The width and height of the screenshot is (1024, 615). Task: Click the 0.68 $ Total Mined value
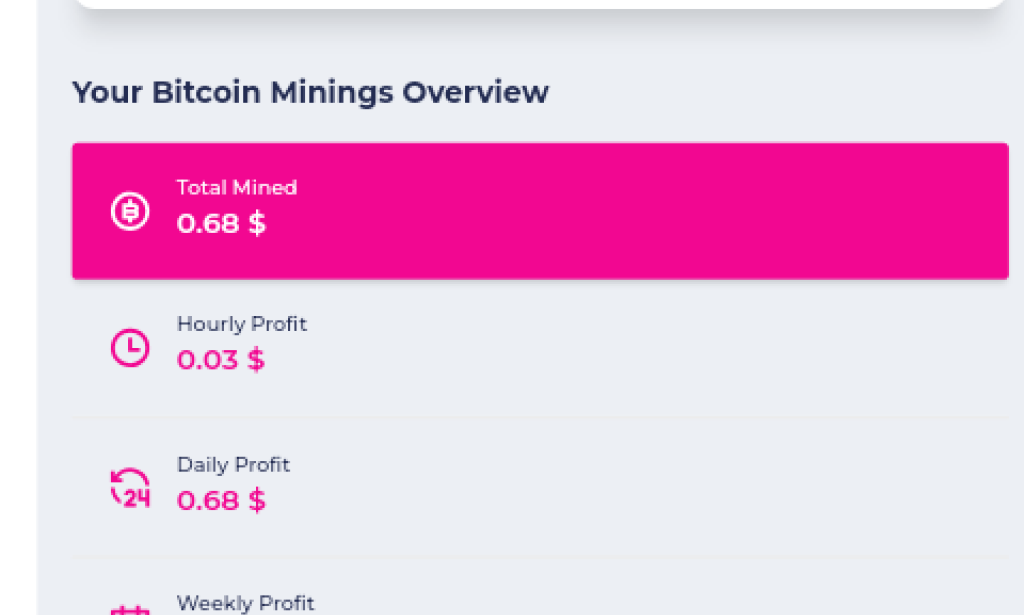pos(220,224)
